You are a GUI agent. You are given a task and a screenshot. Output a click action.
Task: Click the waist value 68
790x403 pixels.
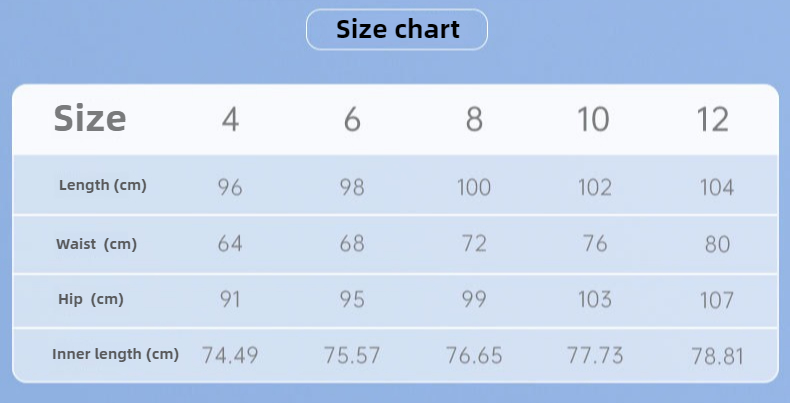[x=352, y=244]
